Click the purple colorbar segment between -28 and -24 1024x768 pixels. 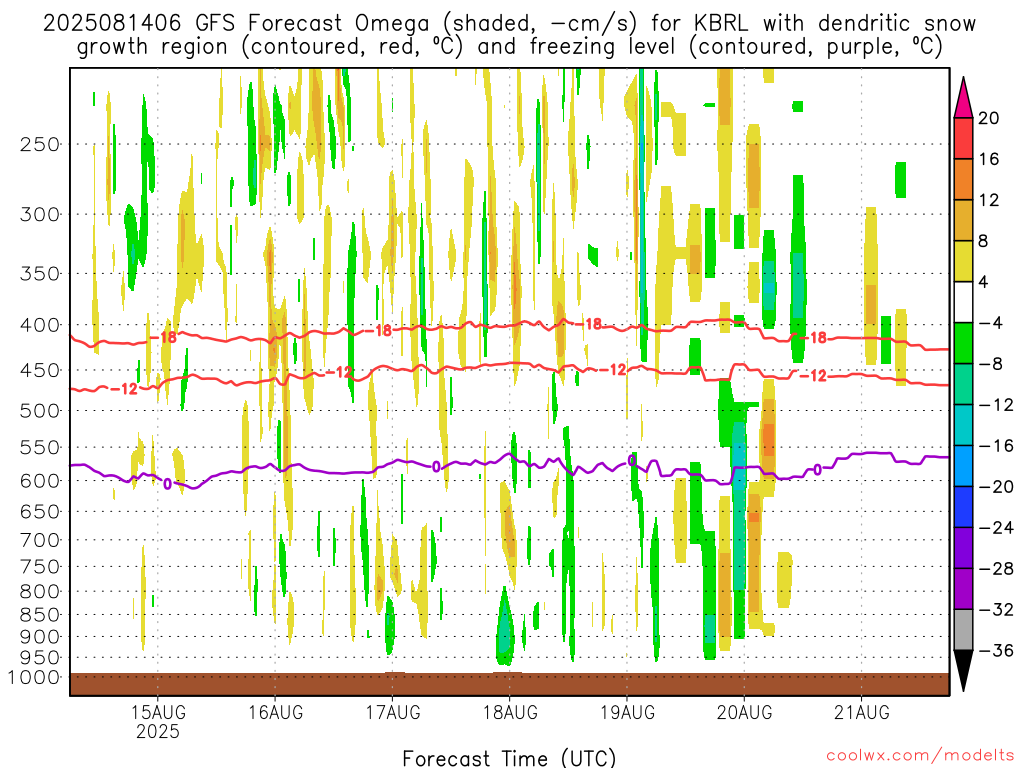pyautogui.click(x=963, y=548)
